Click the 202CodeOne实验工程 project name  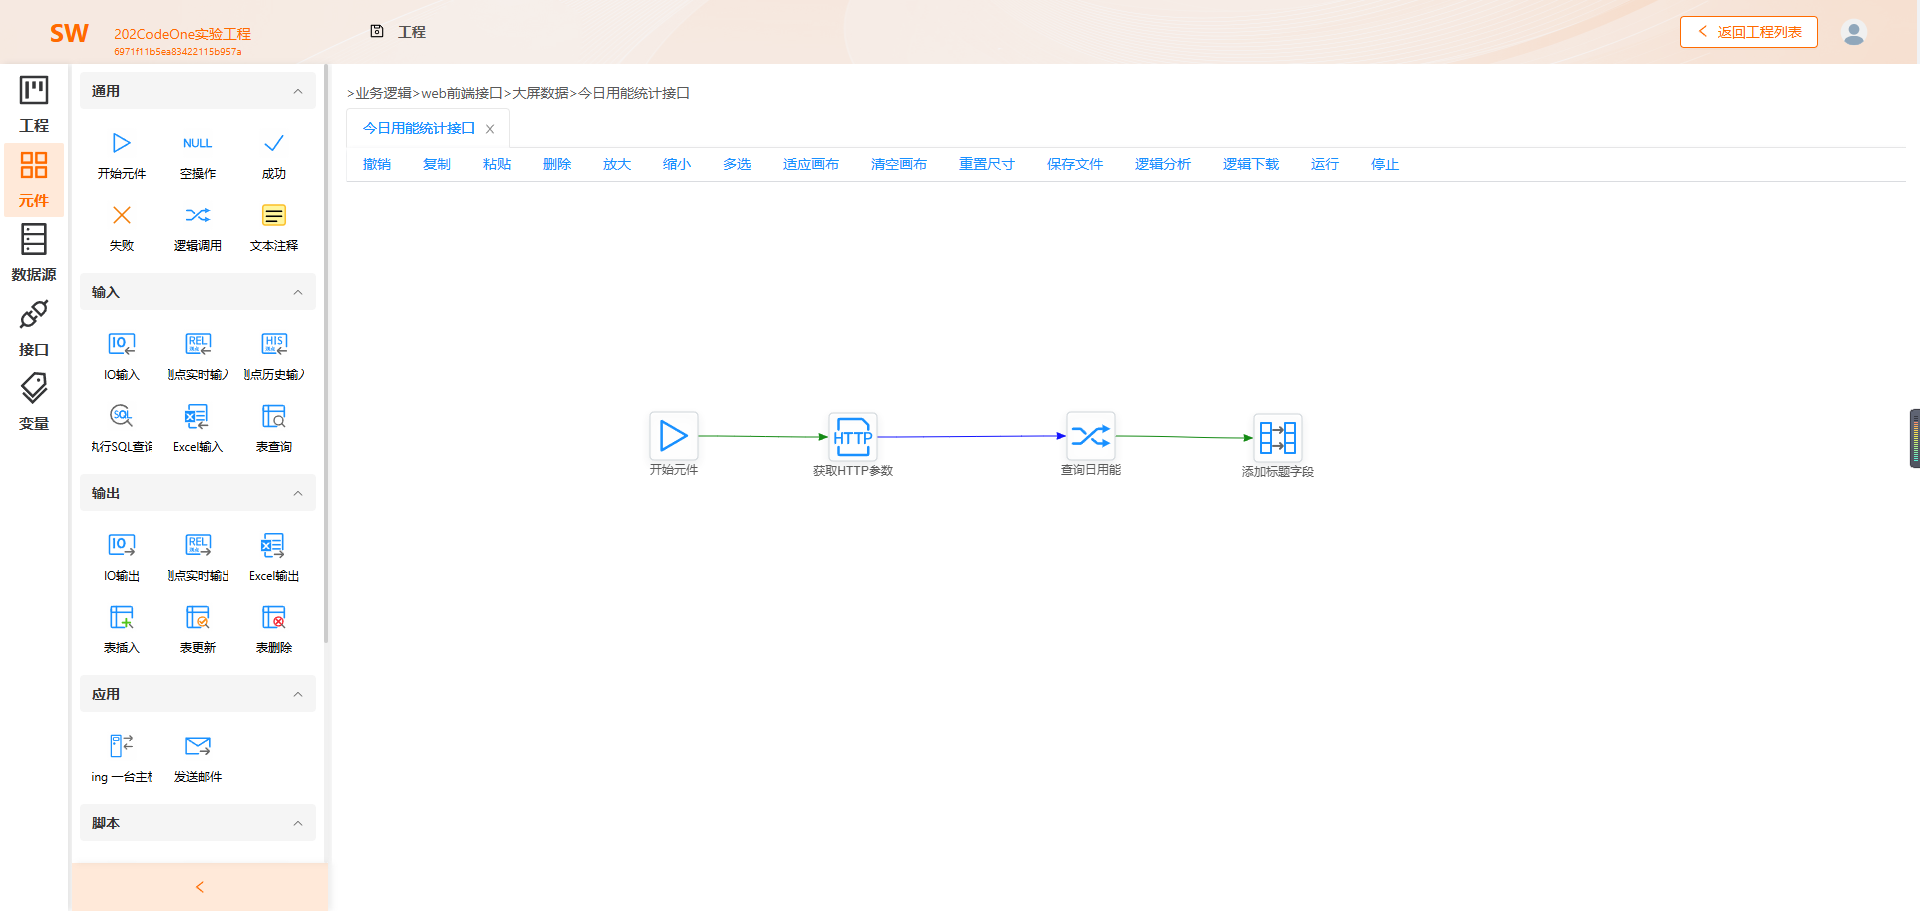pyautogui.click(x=182, y=34)
